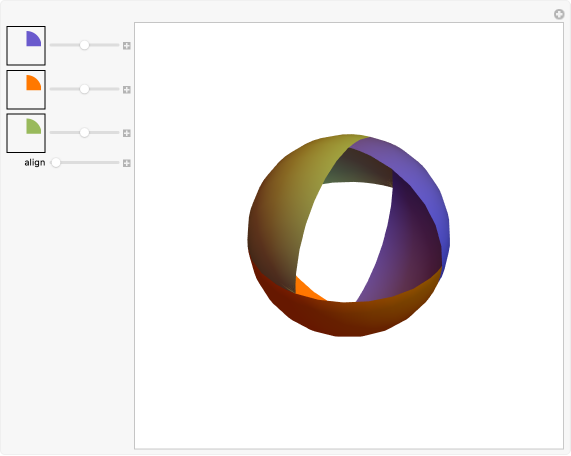The image size is (571, 456).
Task: Expand the orange slider's plus control
Action: pyautogui.click(x=126, y=90)
